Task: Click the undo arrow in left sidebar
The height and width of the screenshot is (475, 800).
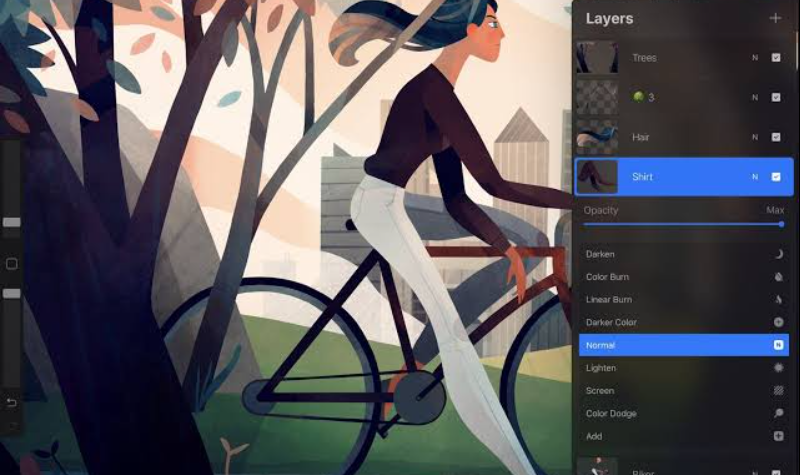Action: tap(12, 402)
